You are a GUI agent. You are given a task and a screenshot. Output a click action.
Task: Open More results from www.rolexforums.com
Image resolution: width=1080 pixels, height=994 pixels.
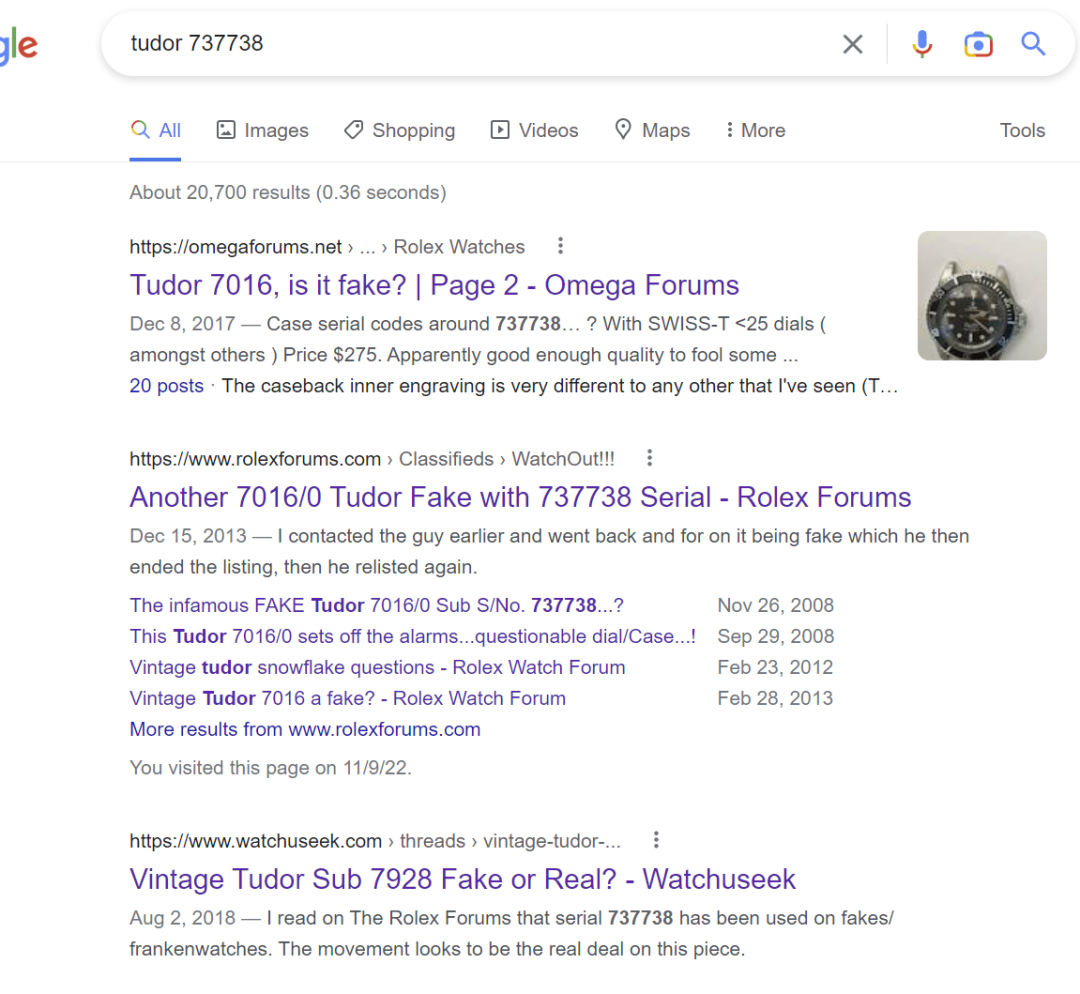(304, 729)
